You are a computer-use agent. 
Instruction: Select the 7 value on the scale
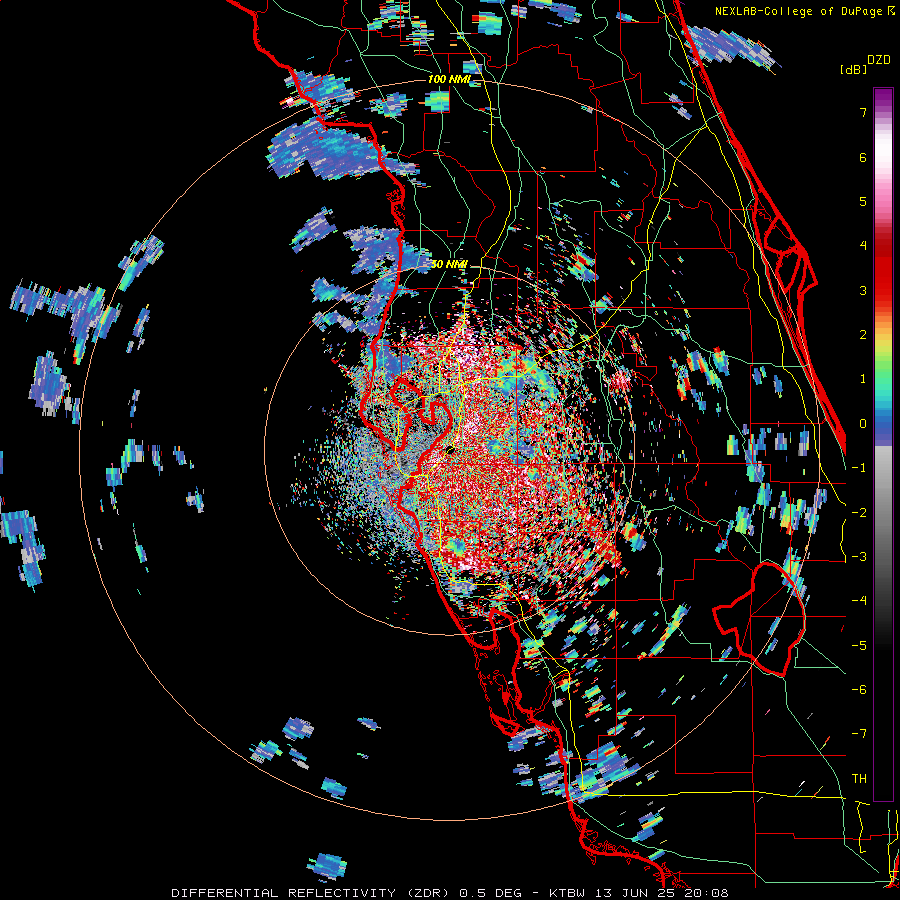[x=863, y=112]
